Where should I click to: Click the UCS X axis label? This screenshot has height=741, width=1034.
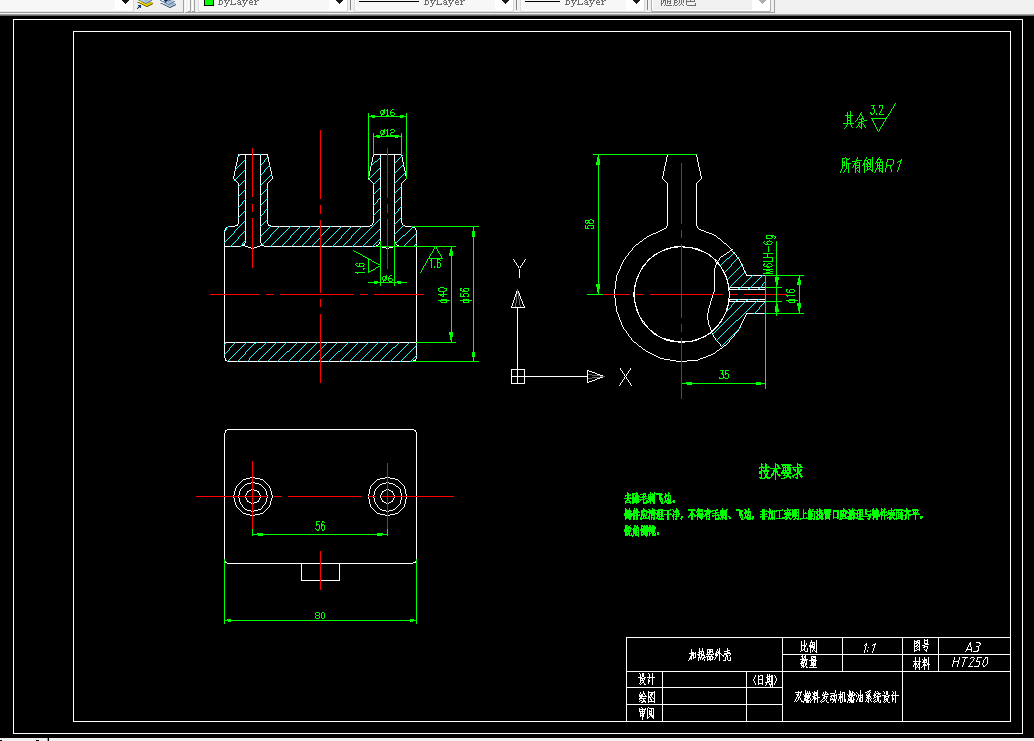coord(625,377)
